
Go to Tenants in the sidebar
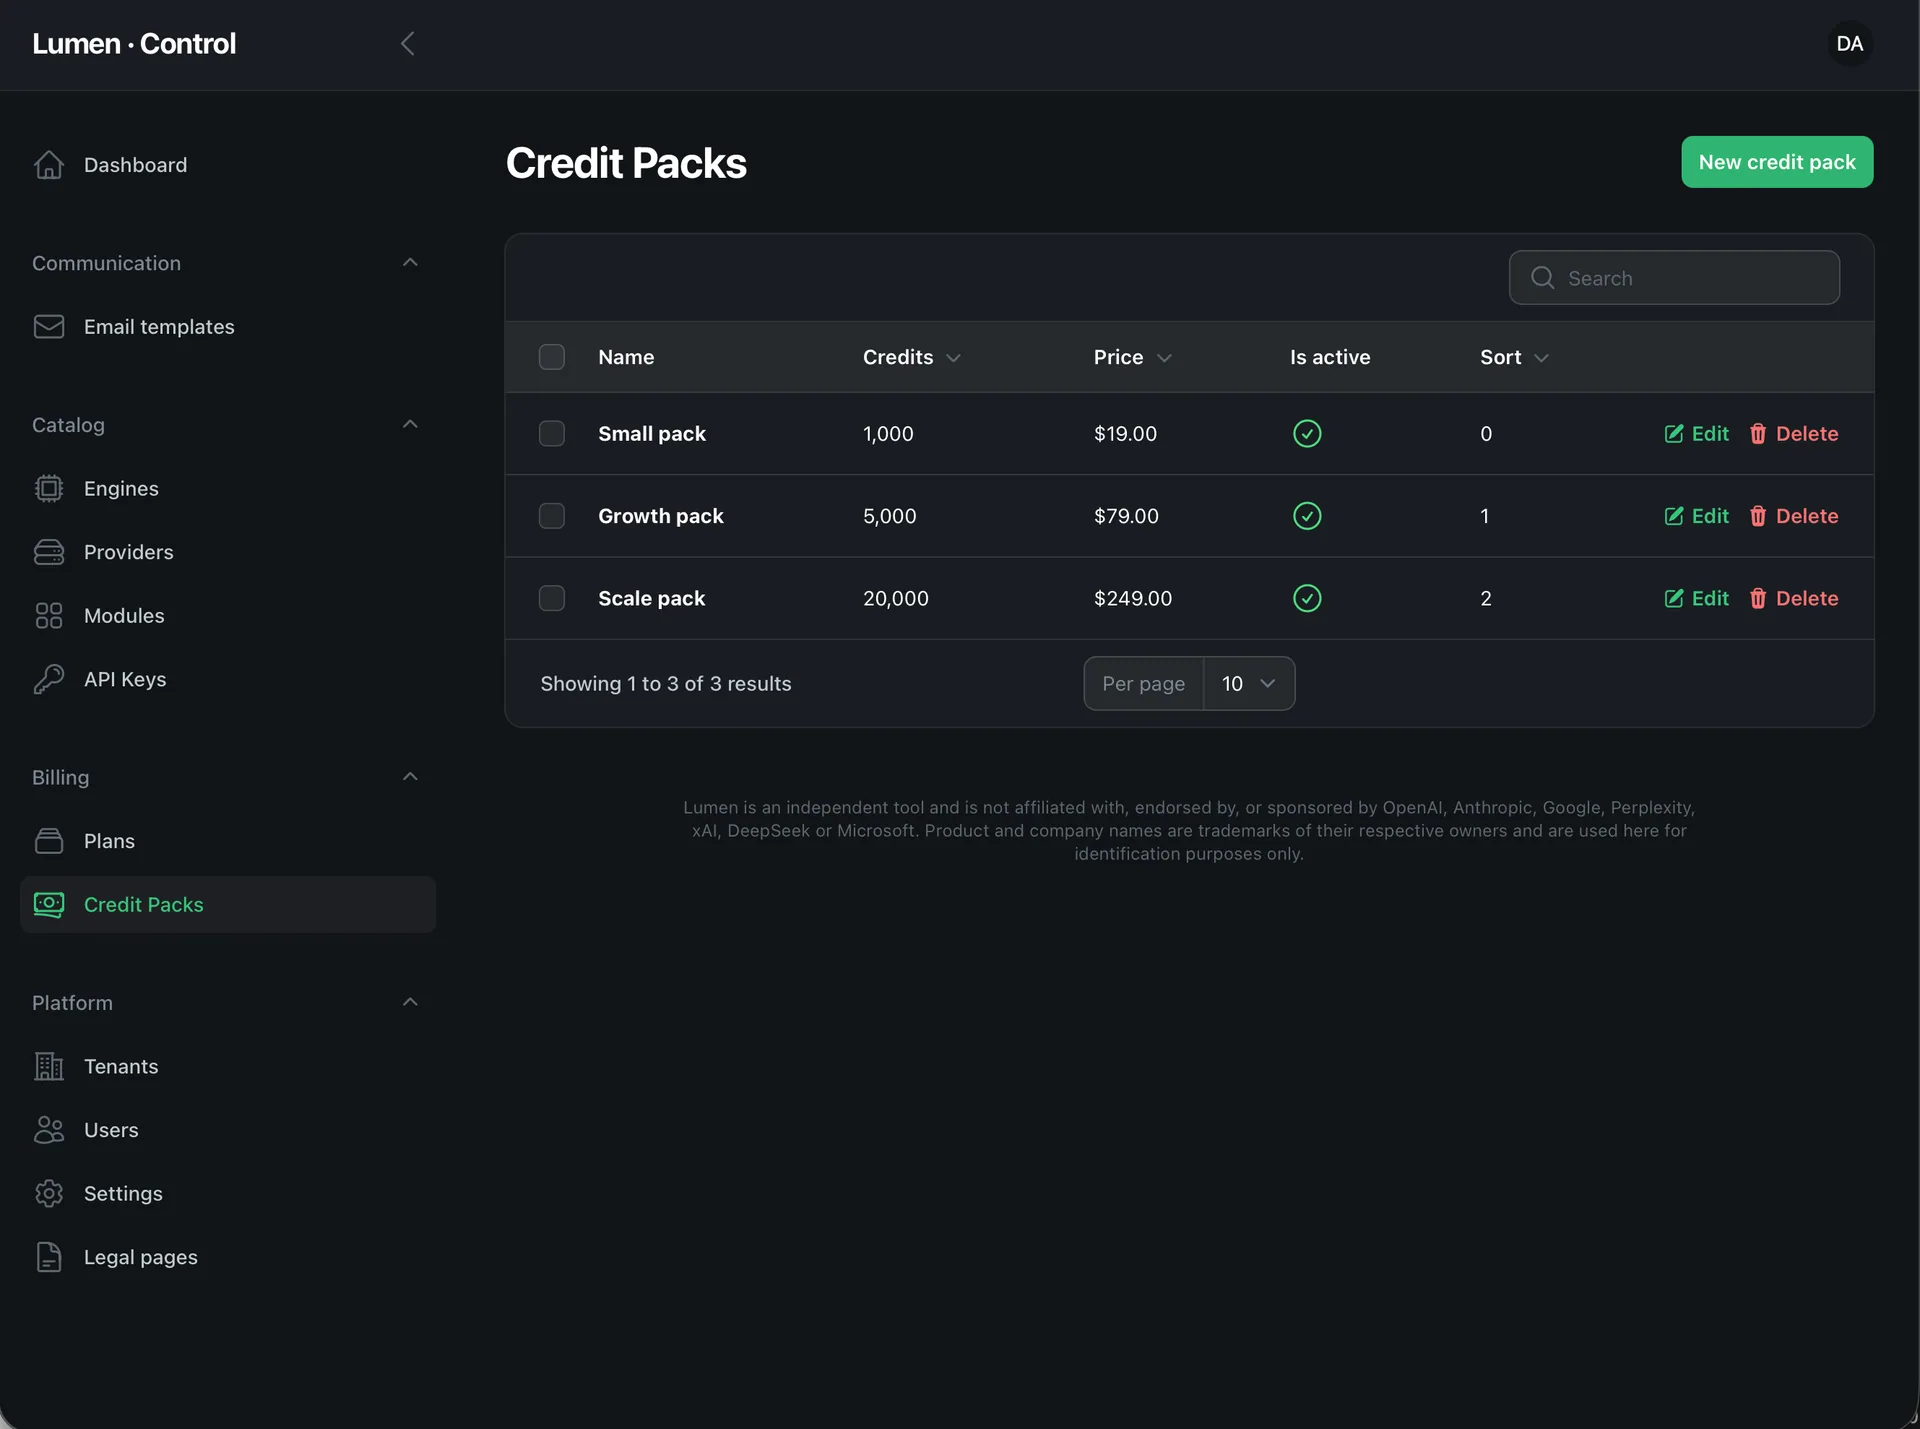tap(228, 1066)
